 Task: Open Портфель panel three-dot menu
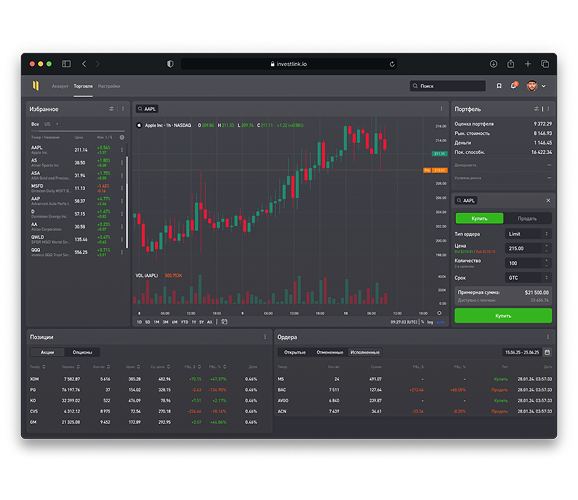pos(549,109)
